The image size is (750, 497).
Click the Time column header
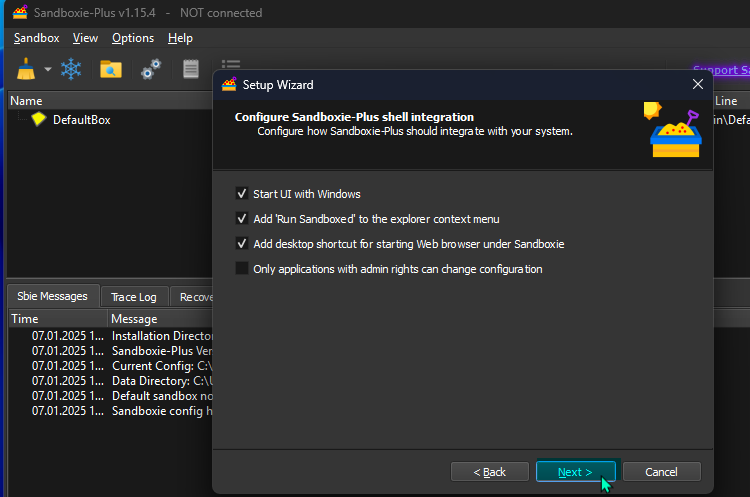(58, 319)
